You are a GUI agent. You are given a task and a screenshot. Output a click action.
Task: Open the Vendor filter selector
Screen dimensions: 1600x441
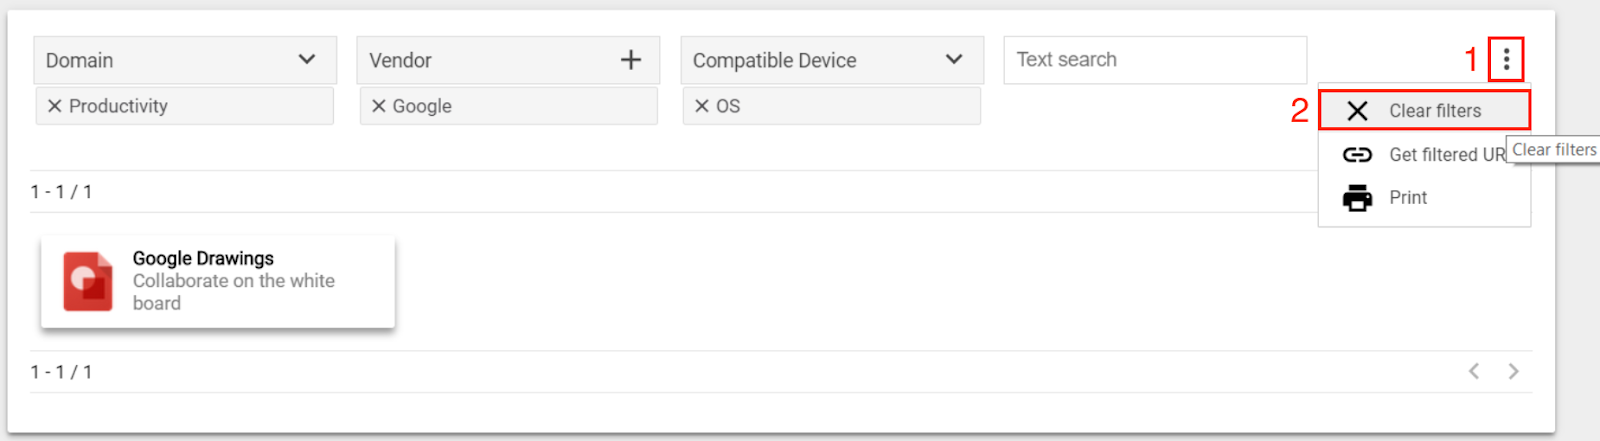[x=508, y=60]
